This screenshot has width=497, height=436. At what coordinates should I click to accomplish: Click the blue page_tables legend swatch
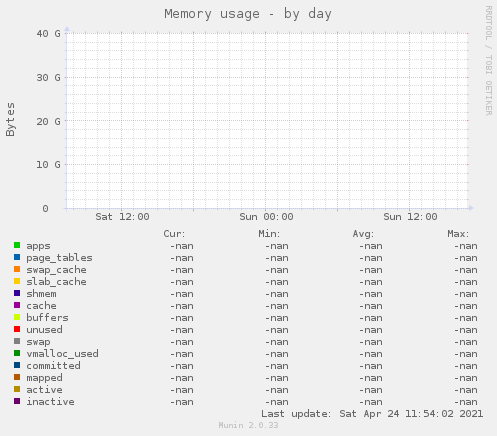tap(17, 257)
